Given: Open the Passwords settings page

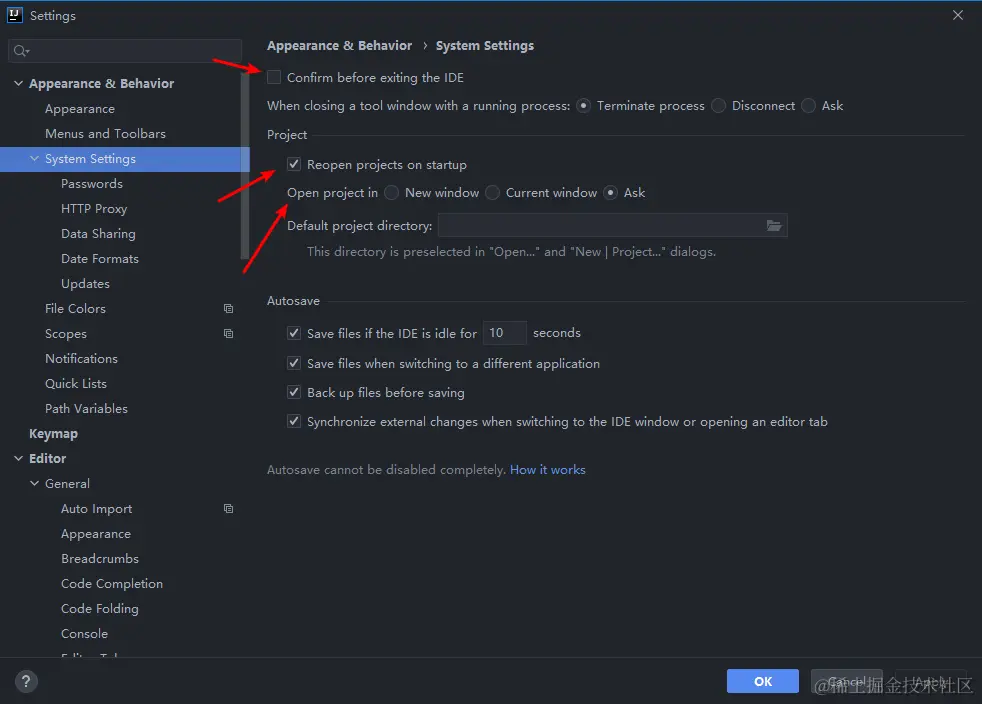Looking at the screenshot, I should pyautogui.click(x=92, y=184).
